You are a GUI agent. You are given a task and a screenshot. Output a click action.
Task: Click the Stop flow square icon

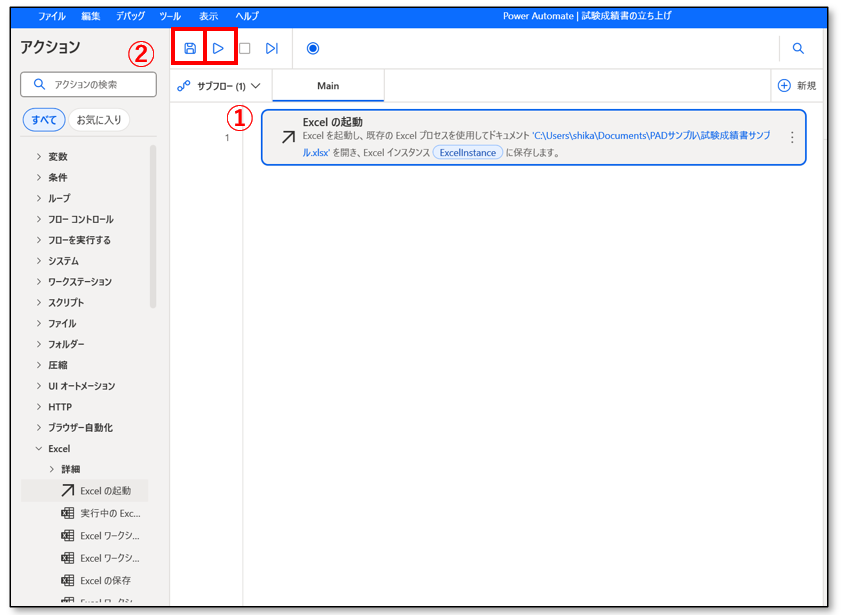click(x=244, y=48)
